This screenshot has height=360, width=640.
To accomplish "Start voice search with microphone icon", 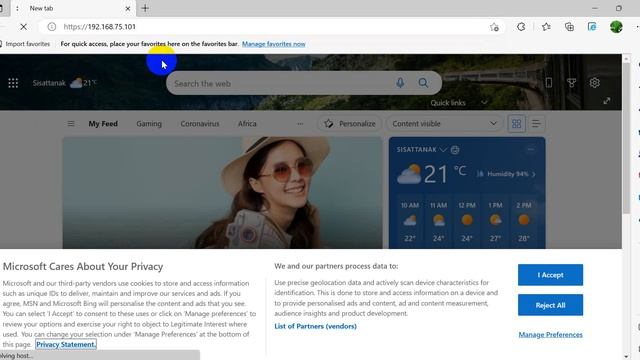I will (x=400, y=83).
